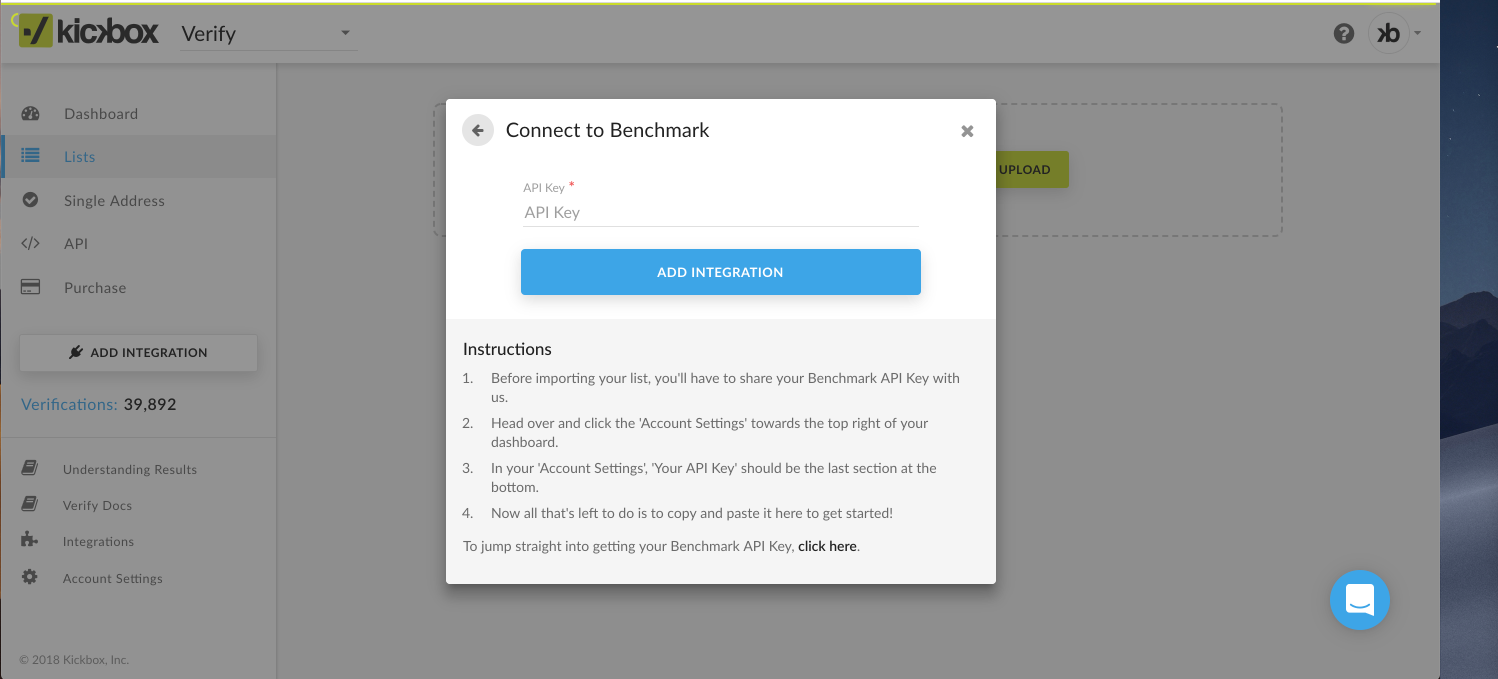
Task: Click the kb account avatar
Action: pyautogui.click(x=1388, y=33)
